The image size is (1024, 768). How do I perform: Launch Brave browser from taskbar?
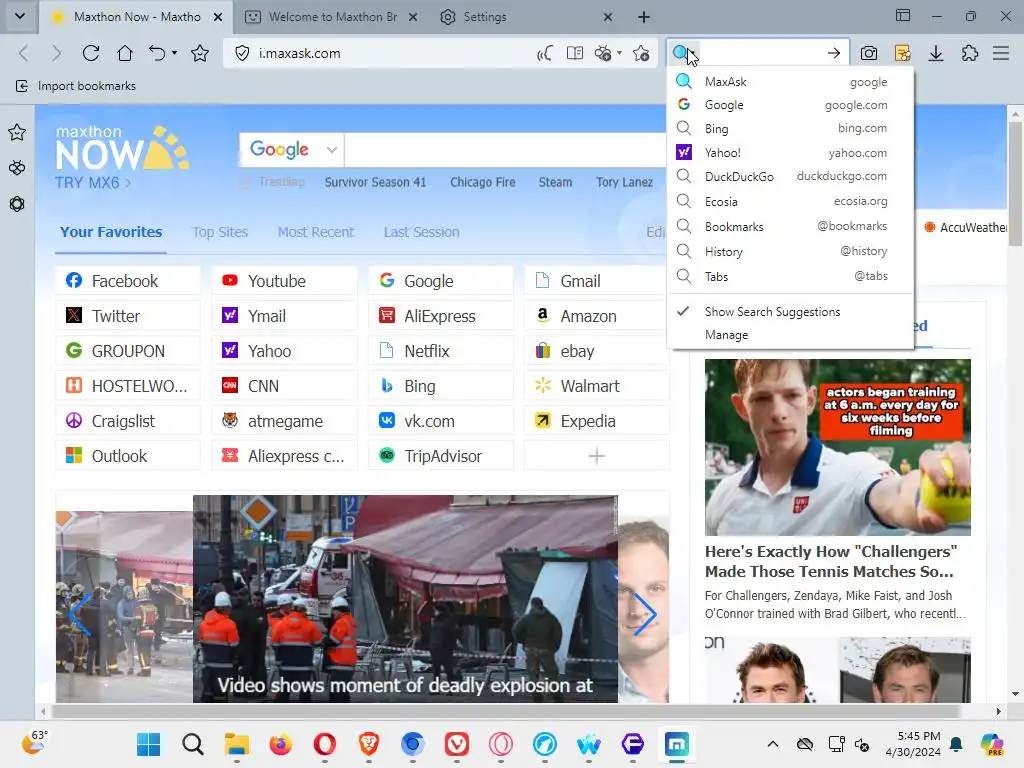tap(368, 744)
